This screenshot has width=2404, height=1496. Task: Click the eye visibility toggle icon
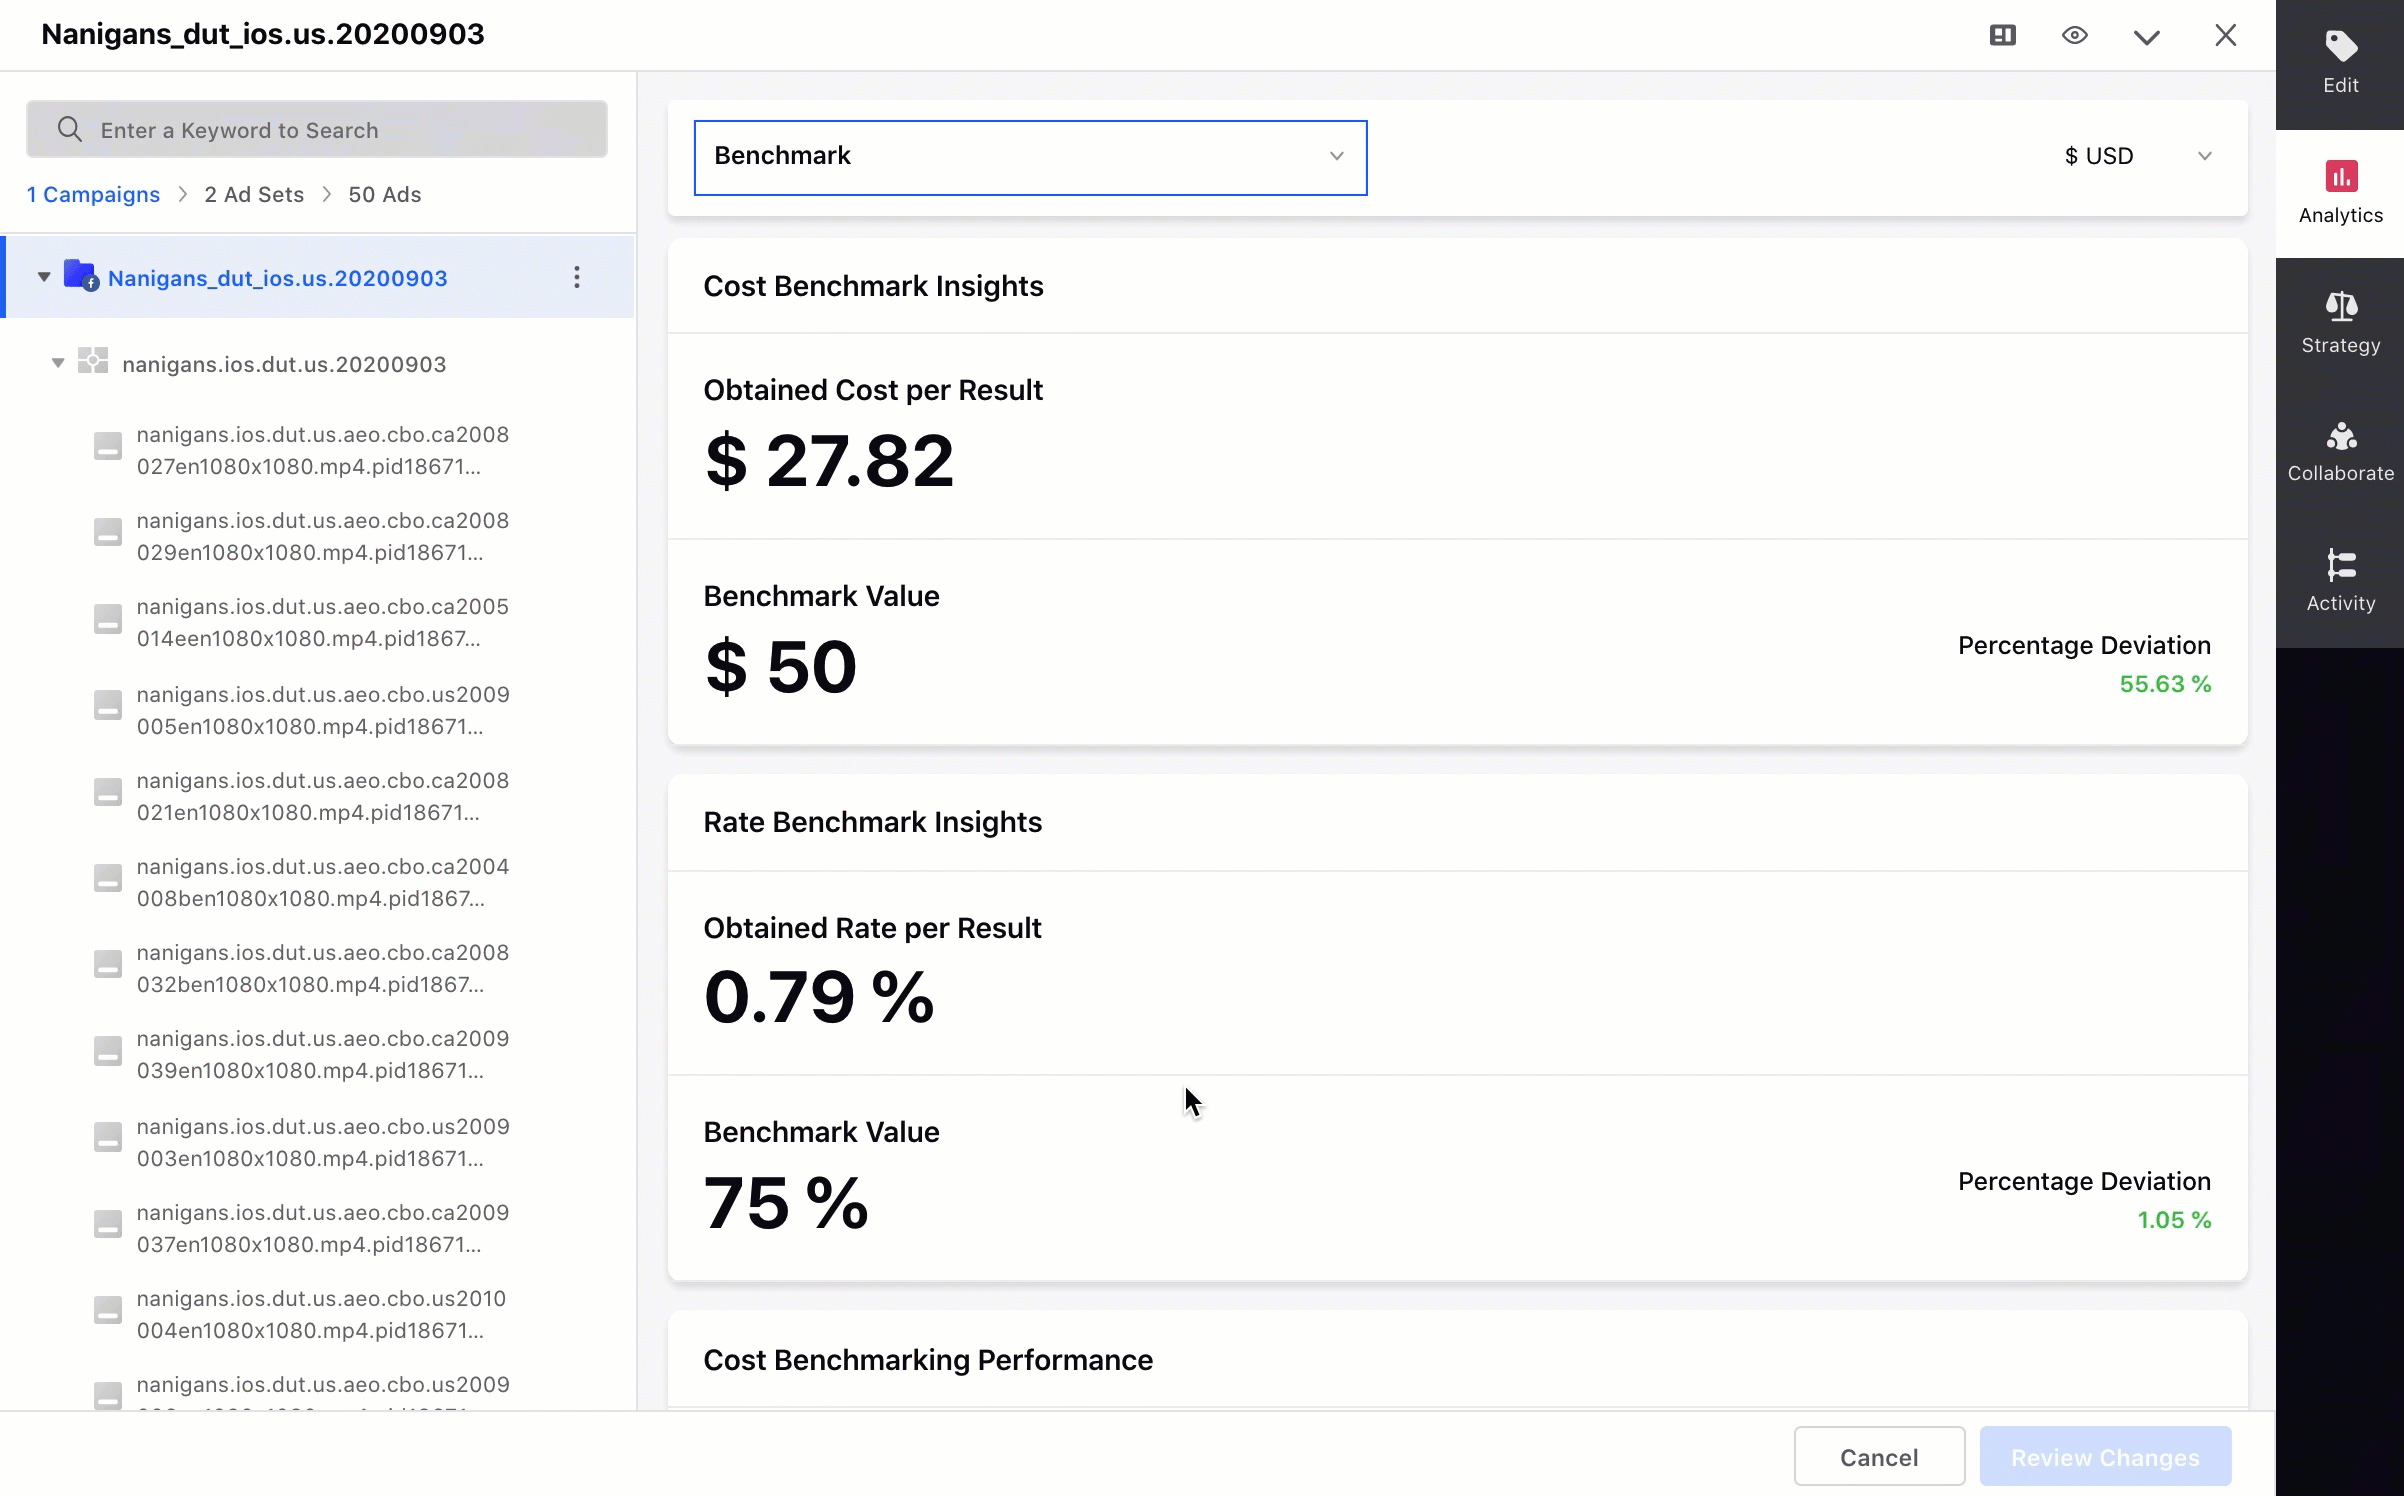tap(2075, 34)
